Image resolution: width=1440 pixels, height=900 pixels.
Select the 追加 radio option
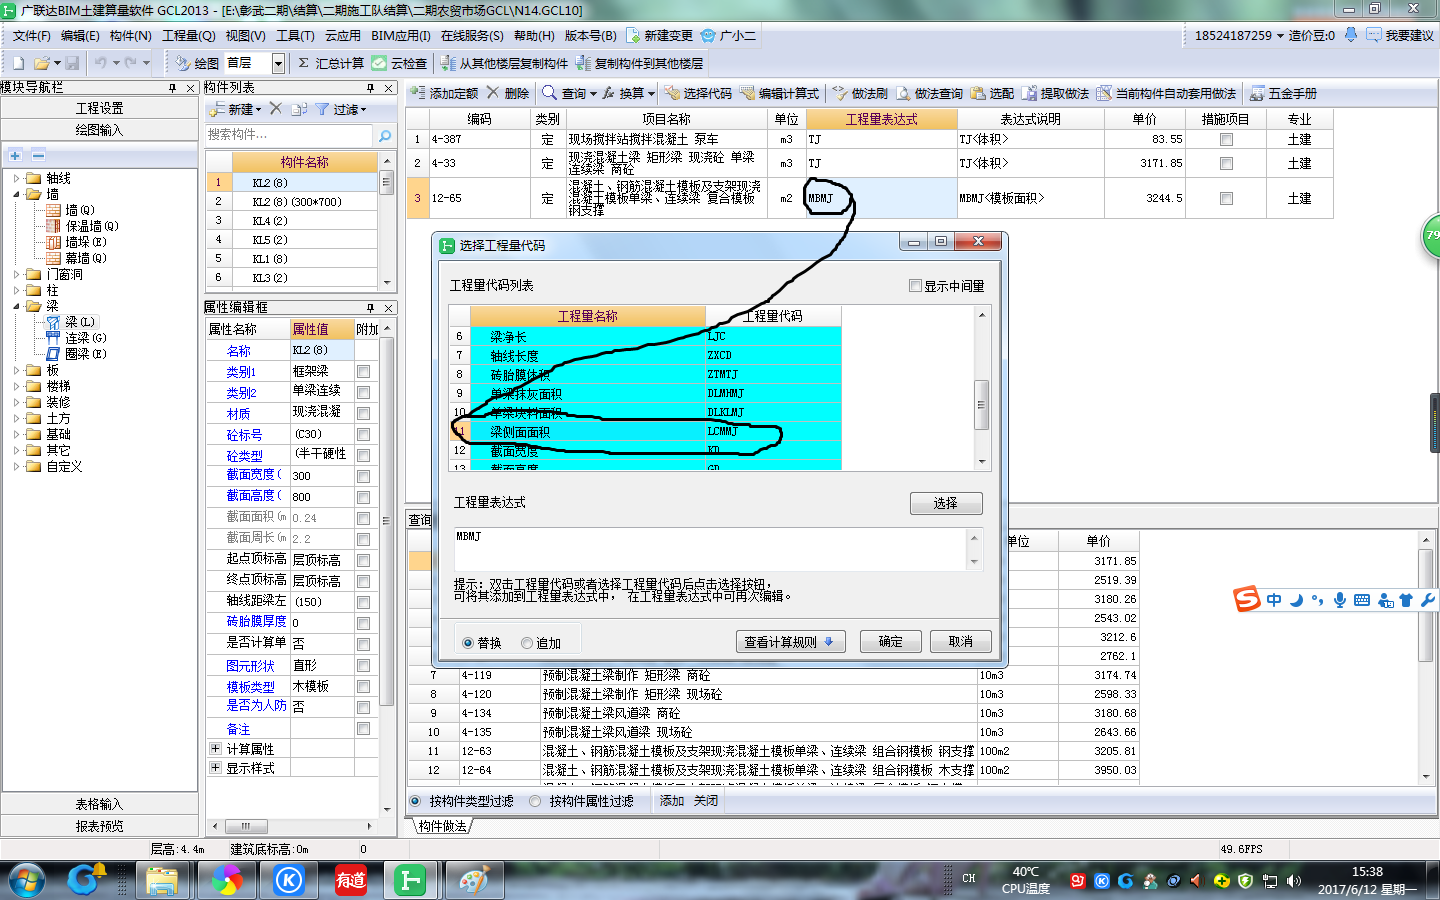point(527,643)
